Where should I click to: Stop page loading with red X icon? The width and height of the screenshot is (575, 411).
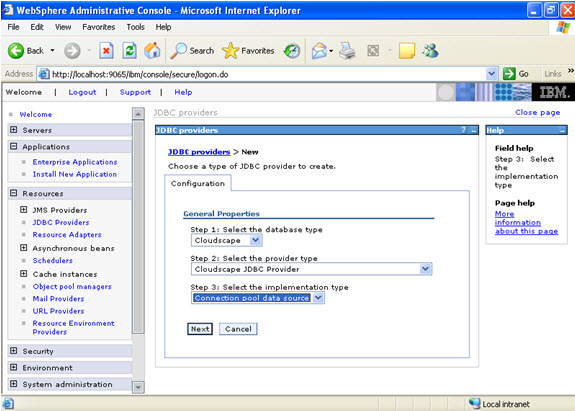[106, 51]
